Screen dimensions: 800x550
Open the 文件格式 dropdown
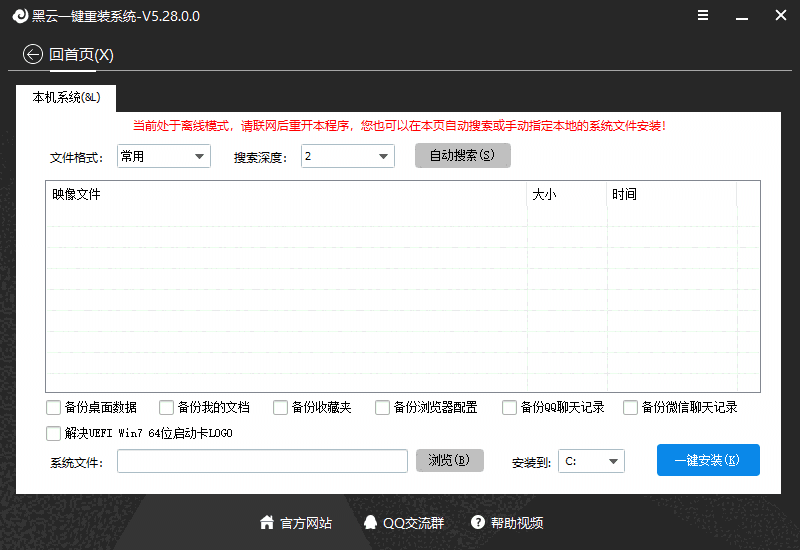click(x=164, y=156)
